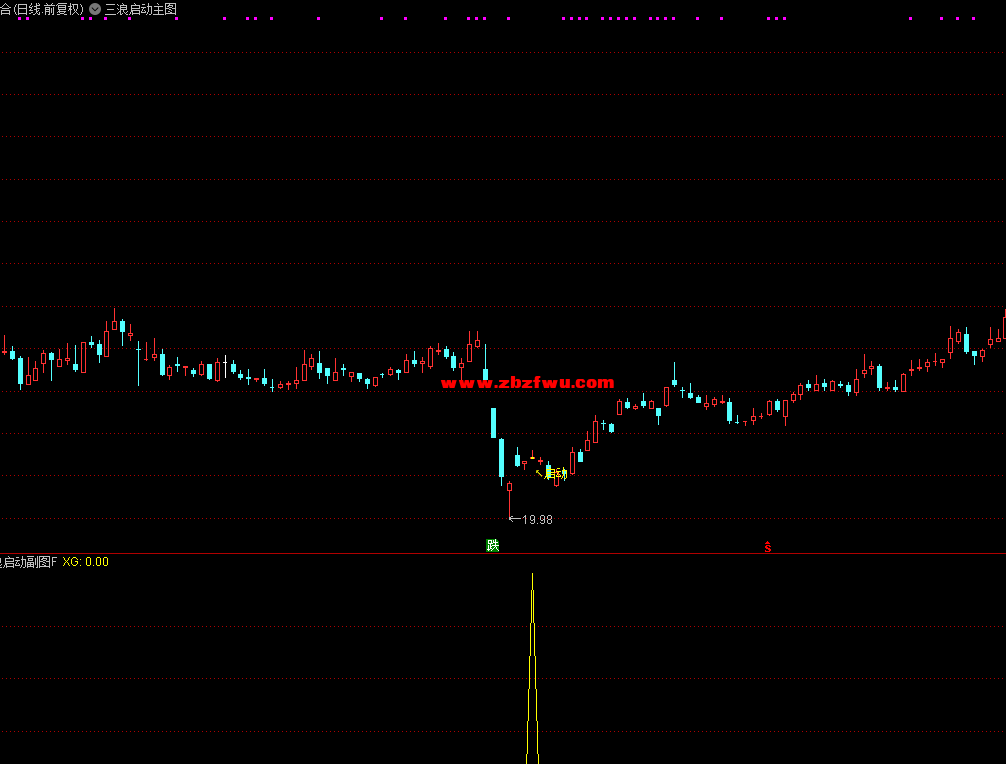This screenshot has width=1006, height=764.
Task: Click the 三浪启动主图 indicator title
Action: (x=140, y=8)
